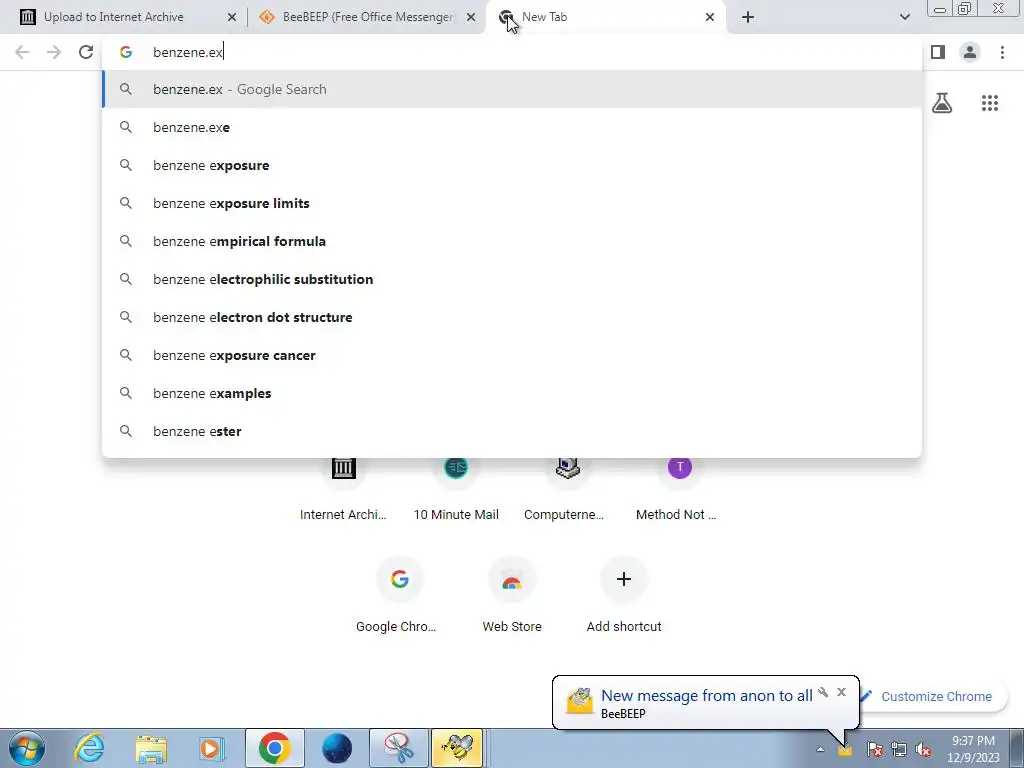Click the wrench icon in BeeBEEP notification
The width and height of the screenshot is (1024, 768).
click(x=823, y=692)
